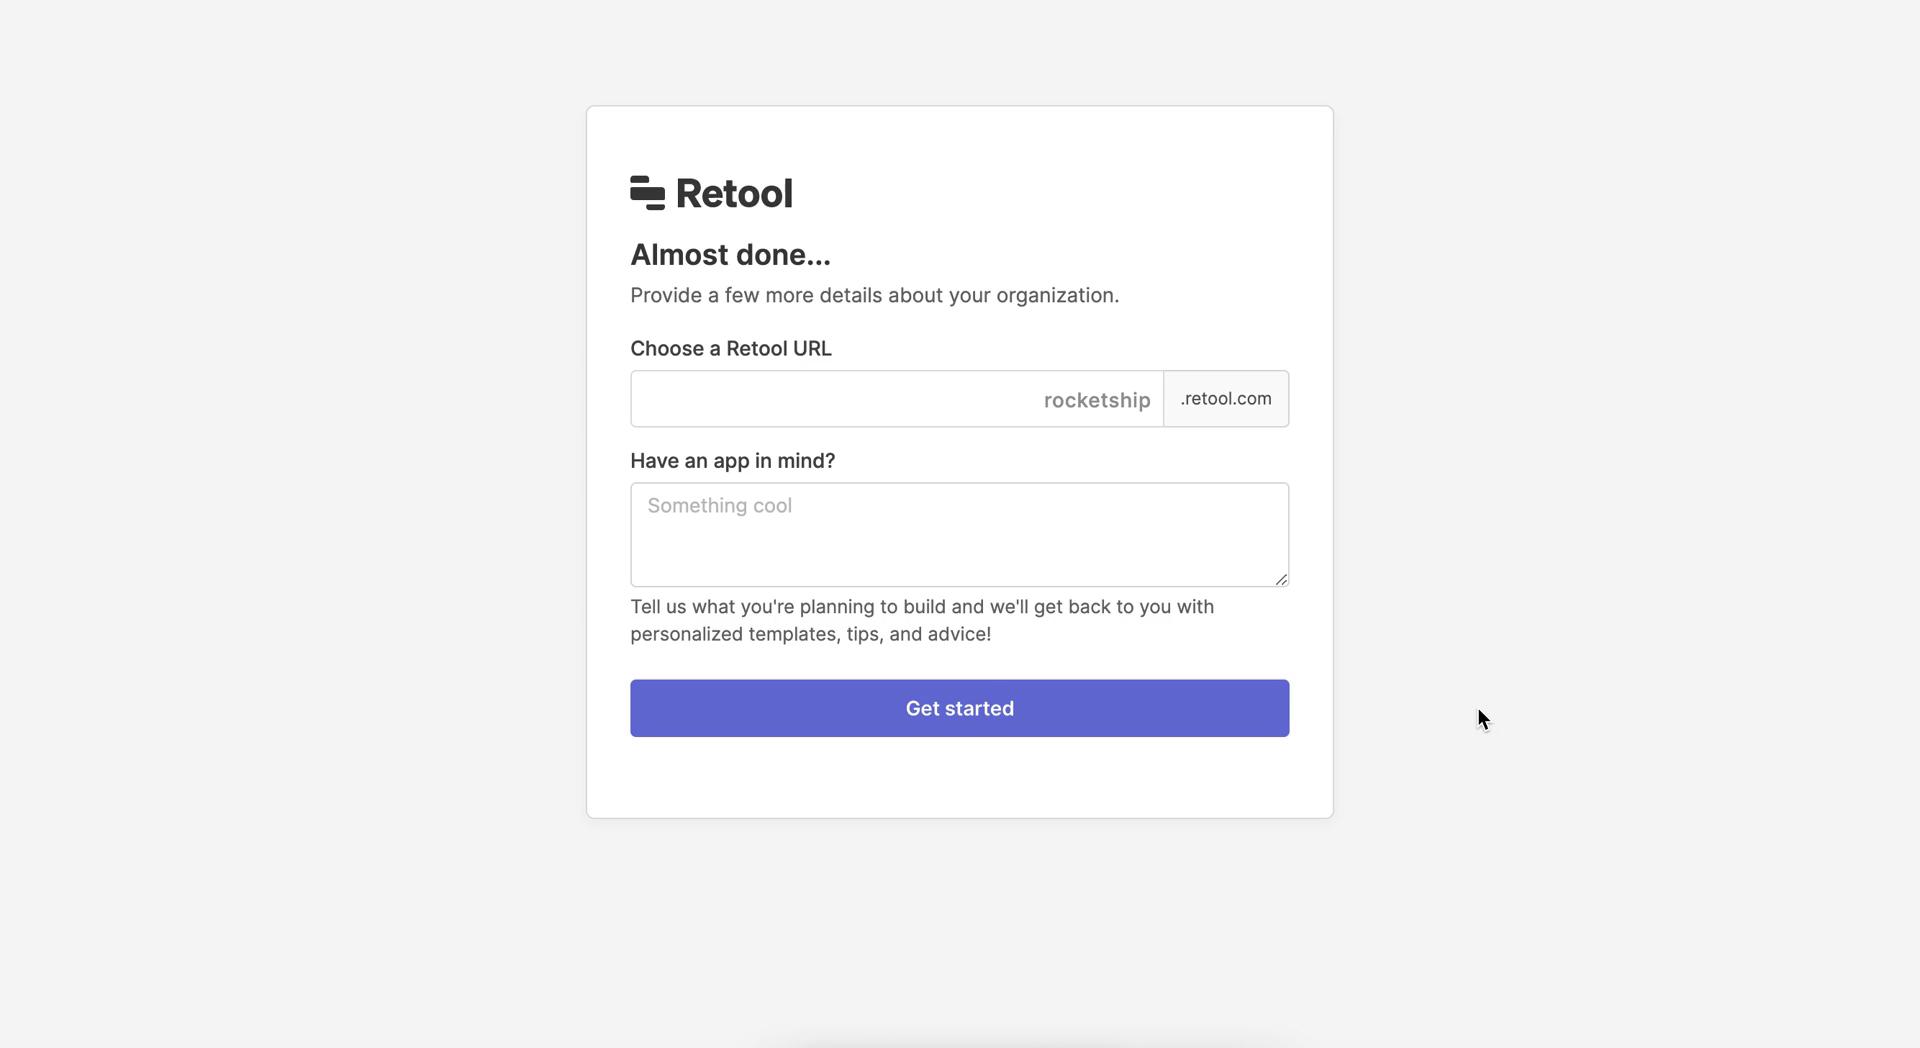Click the personalized templates helper text
Image resolution: width=1920 pixels, height=1048 pixels.
click(921, 620)
